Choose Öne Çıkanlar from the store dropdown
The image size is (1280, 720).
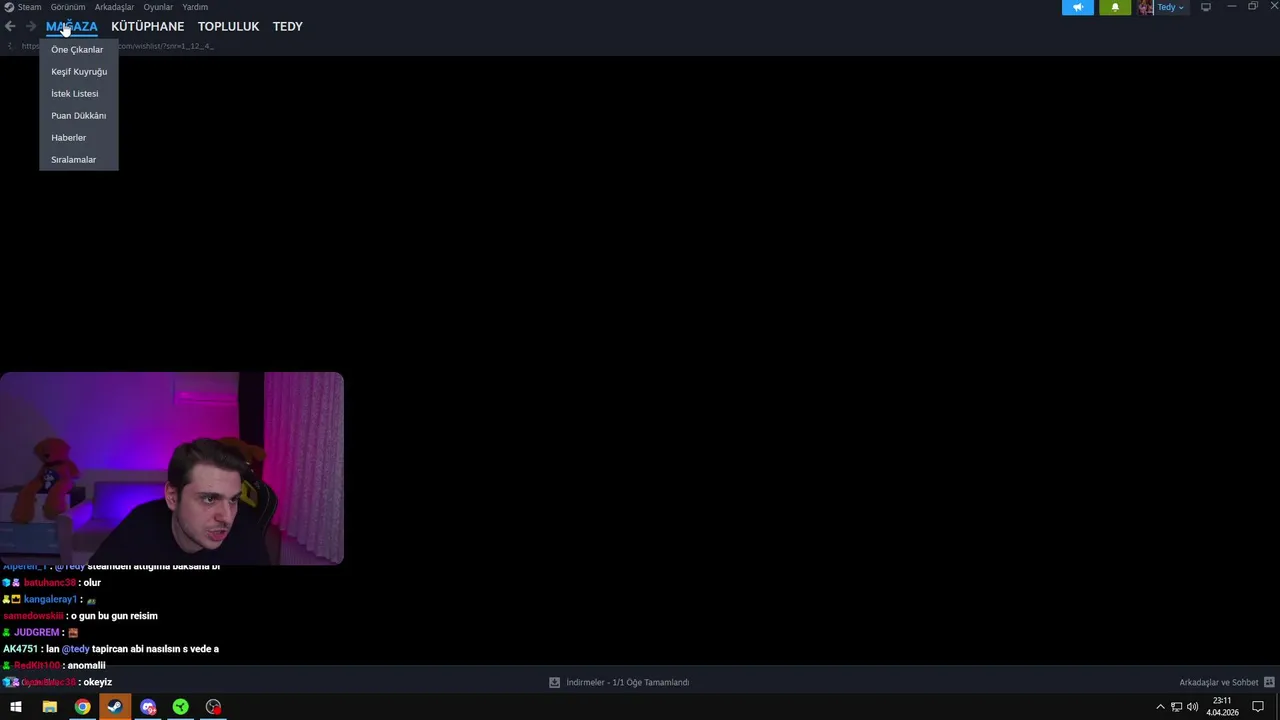coord(78,49)
